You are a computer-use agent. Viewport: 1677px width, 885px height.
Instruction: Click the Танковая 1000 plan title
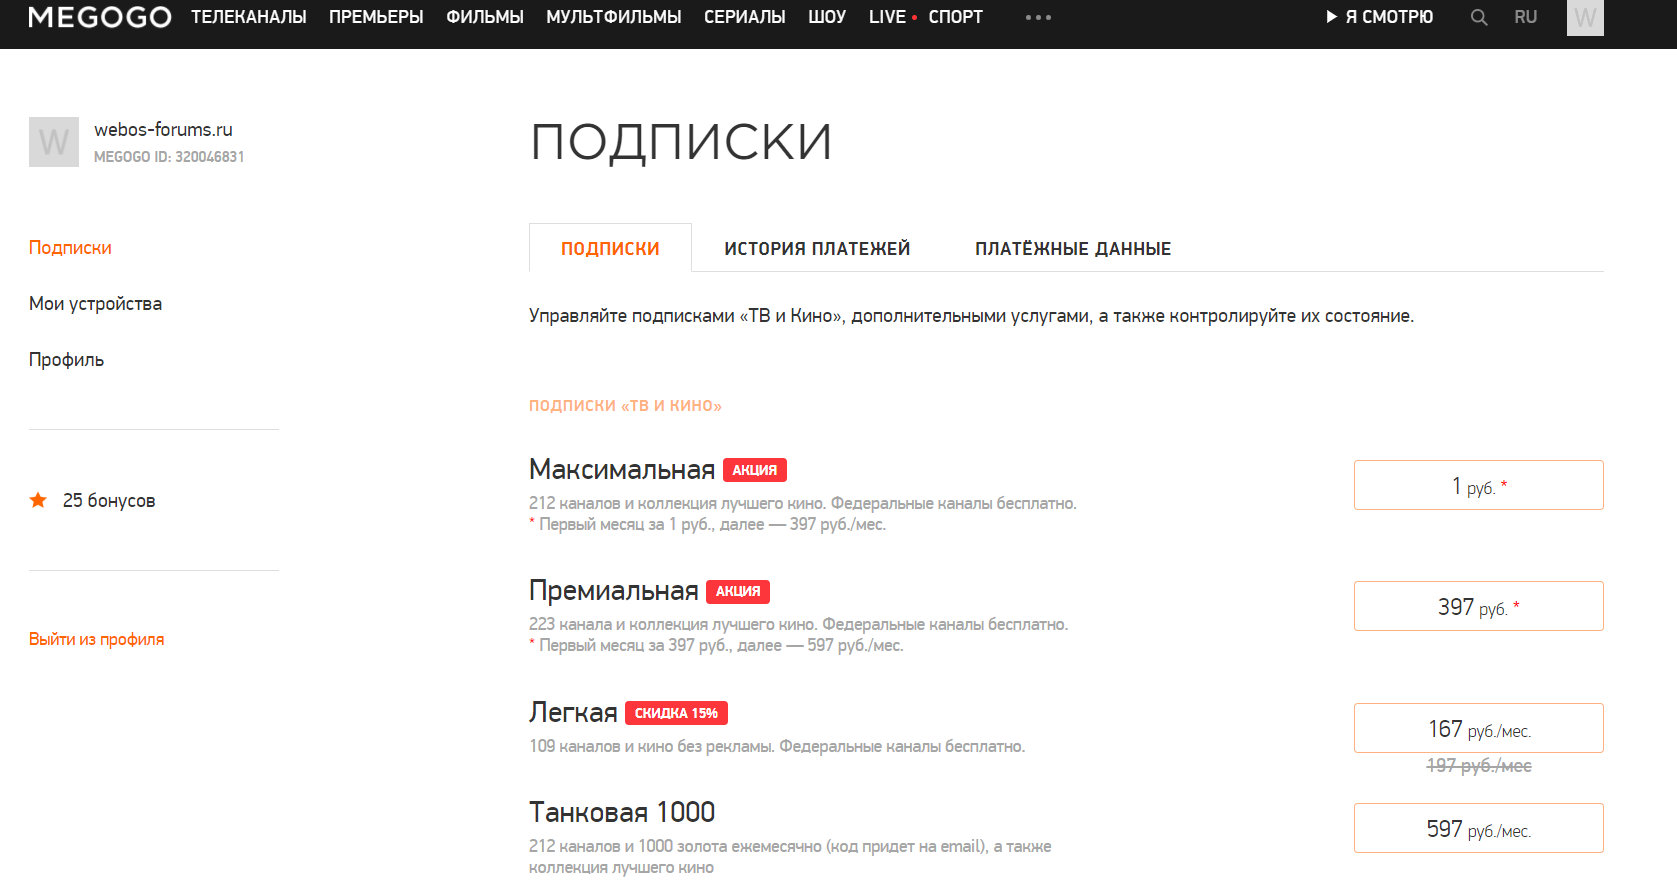point(622,812)
